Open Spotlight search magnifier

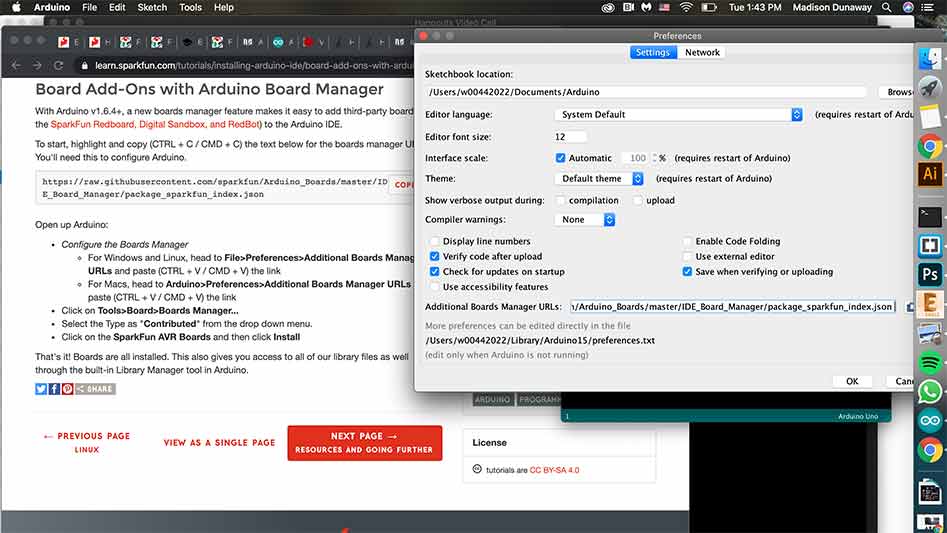coord(887,7)
